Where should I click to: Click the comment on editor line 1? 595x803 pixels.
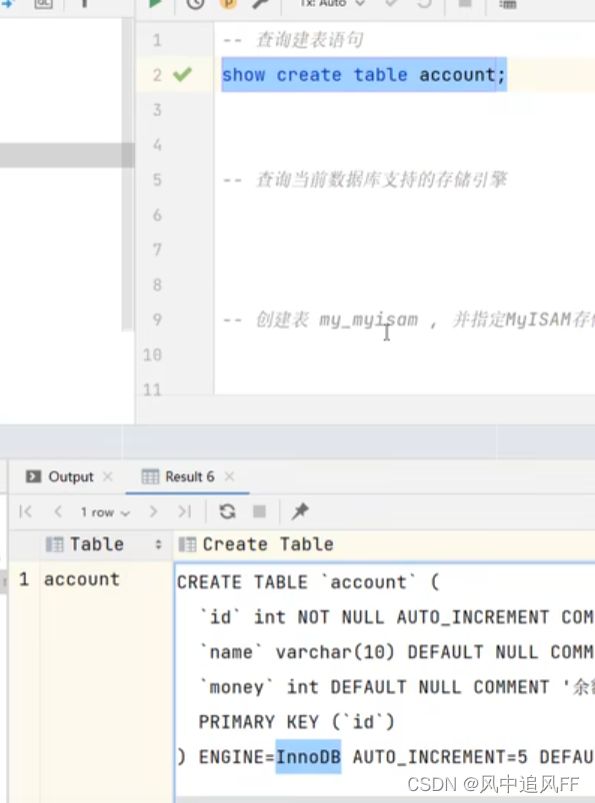pyautogui.click(x=293, y=39)
